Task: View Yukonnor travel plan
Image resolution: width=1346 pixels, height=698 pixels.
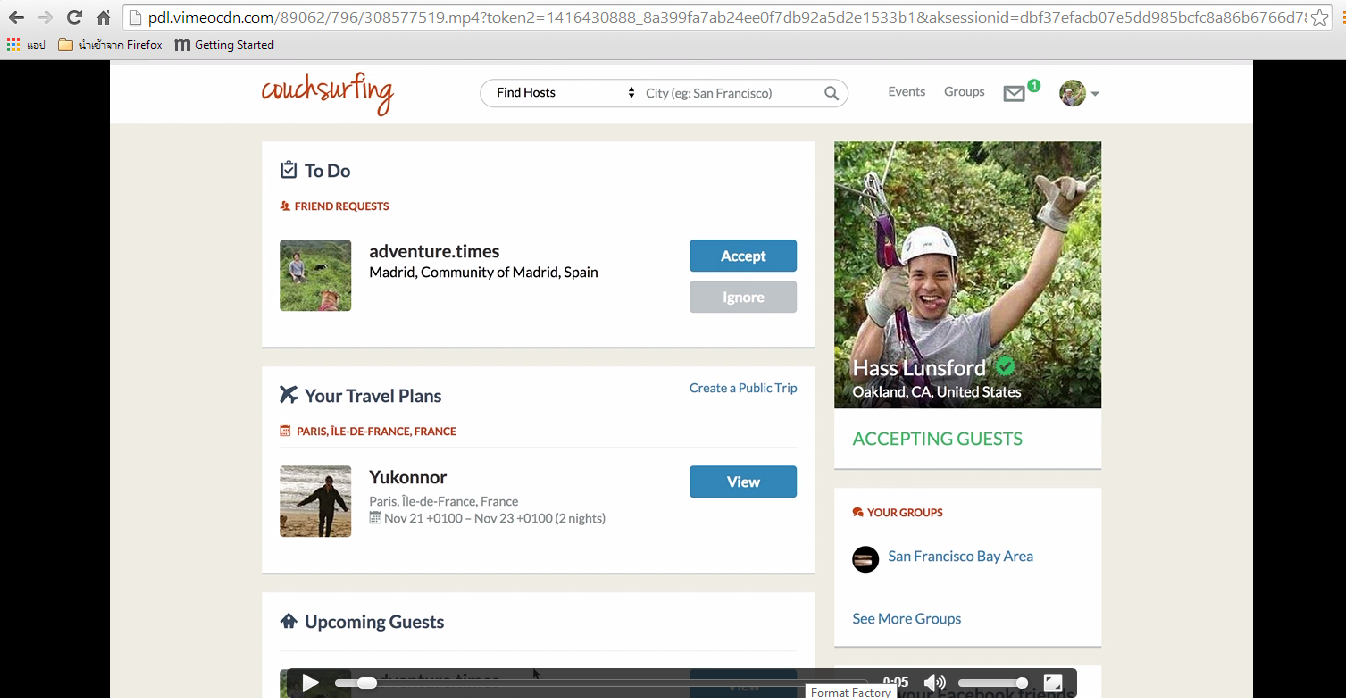Action: [743, 482]
